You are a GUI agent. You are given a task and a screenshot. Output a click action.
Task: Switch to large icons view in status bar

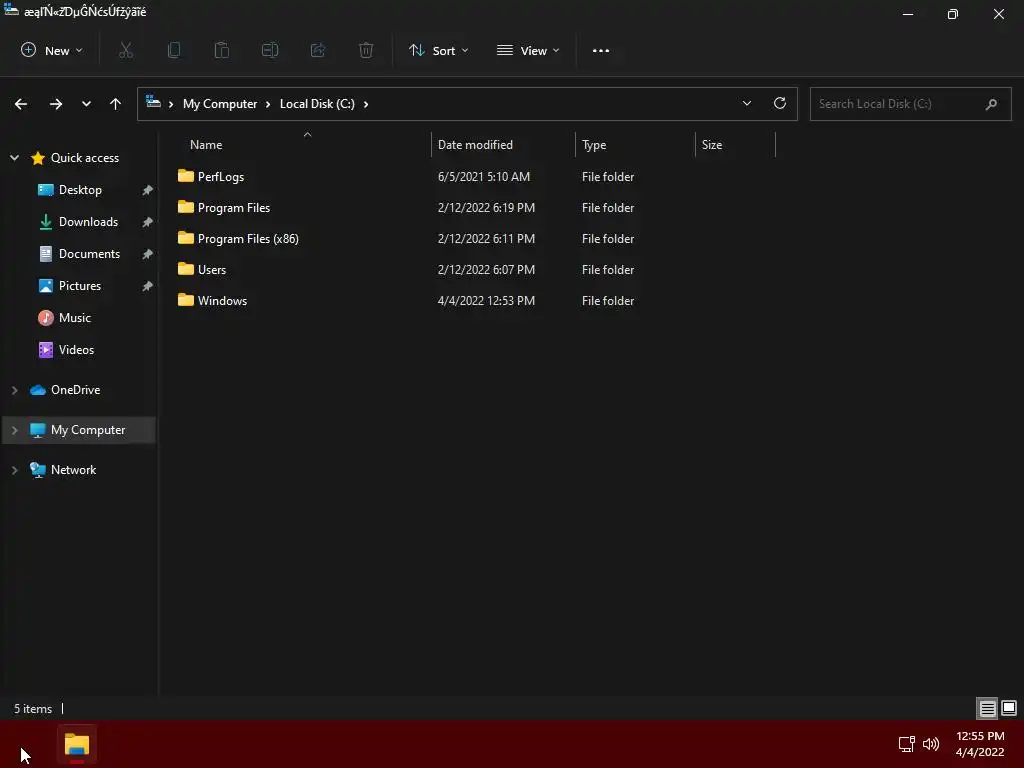click(1009, 708)
